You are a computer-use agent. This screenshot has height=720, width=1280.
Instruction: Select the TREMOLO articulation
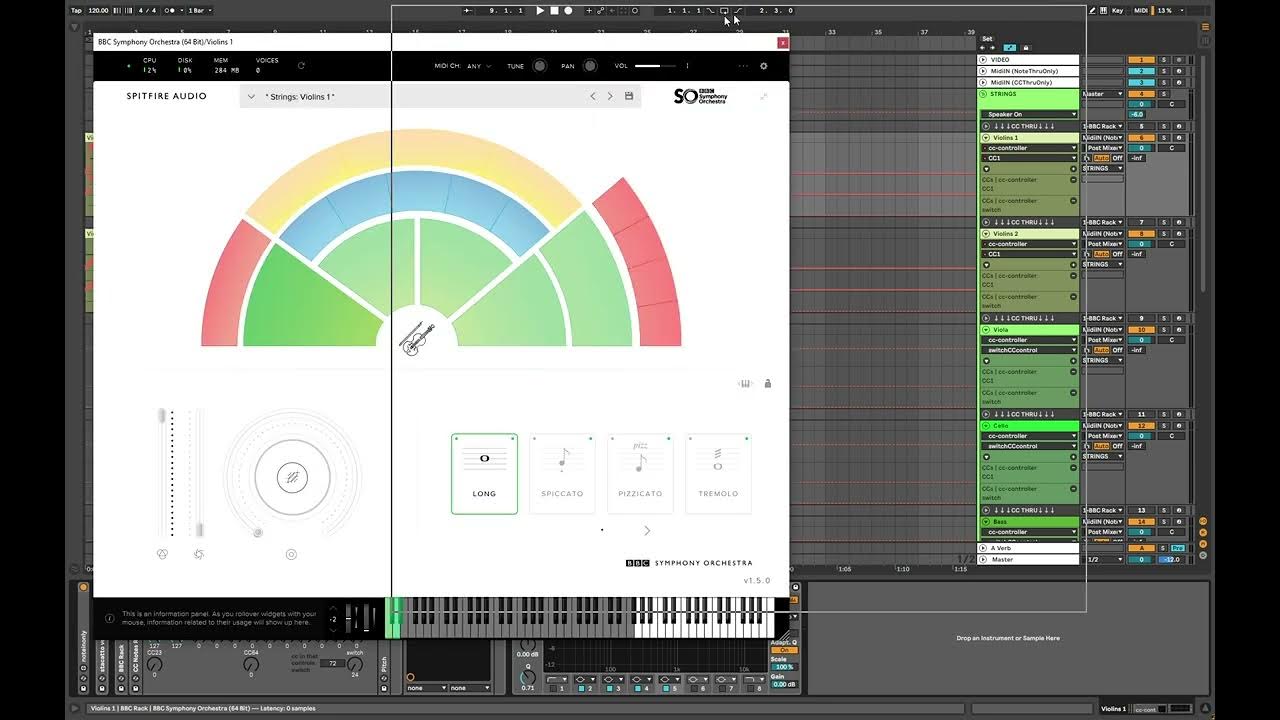718,474
